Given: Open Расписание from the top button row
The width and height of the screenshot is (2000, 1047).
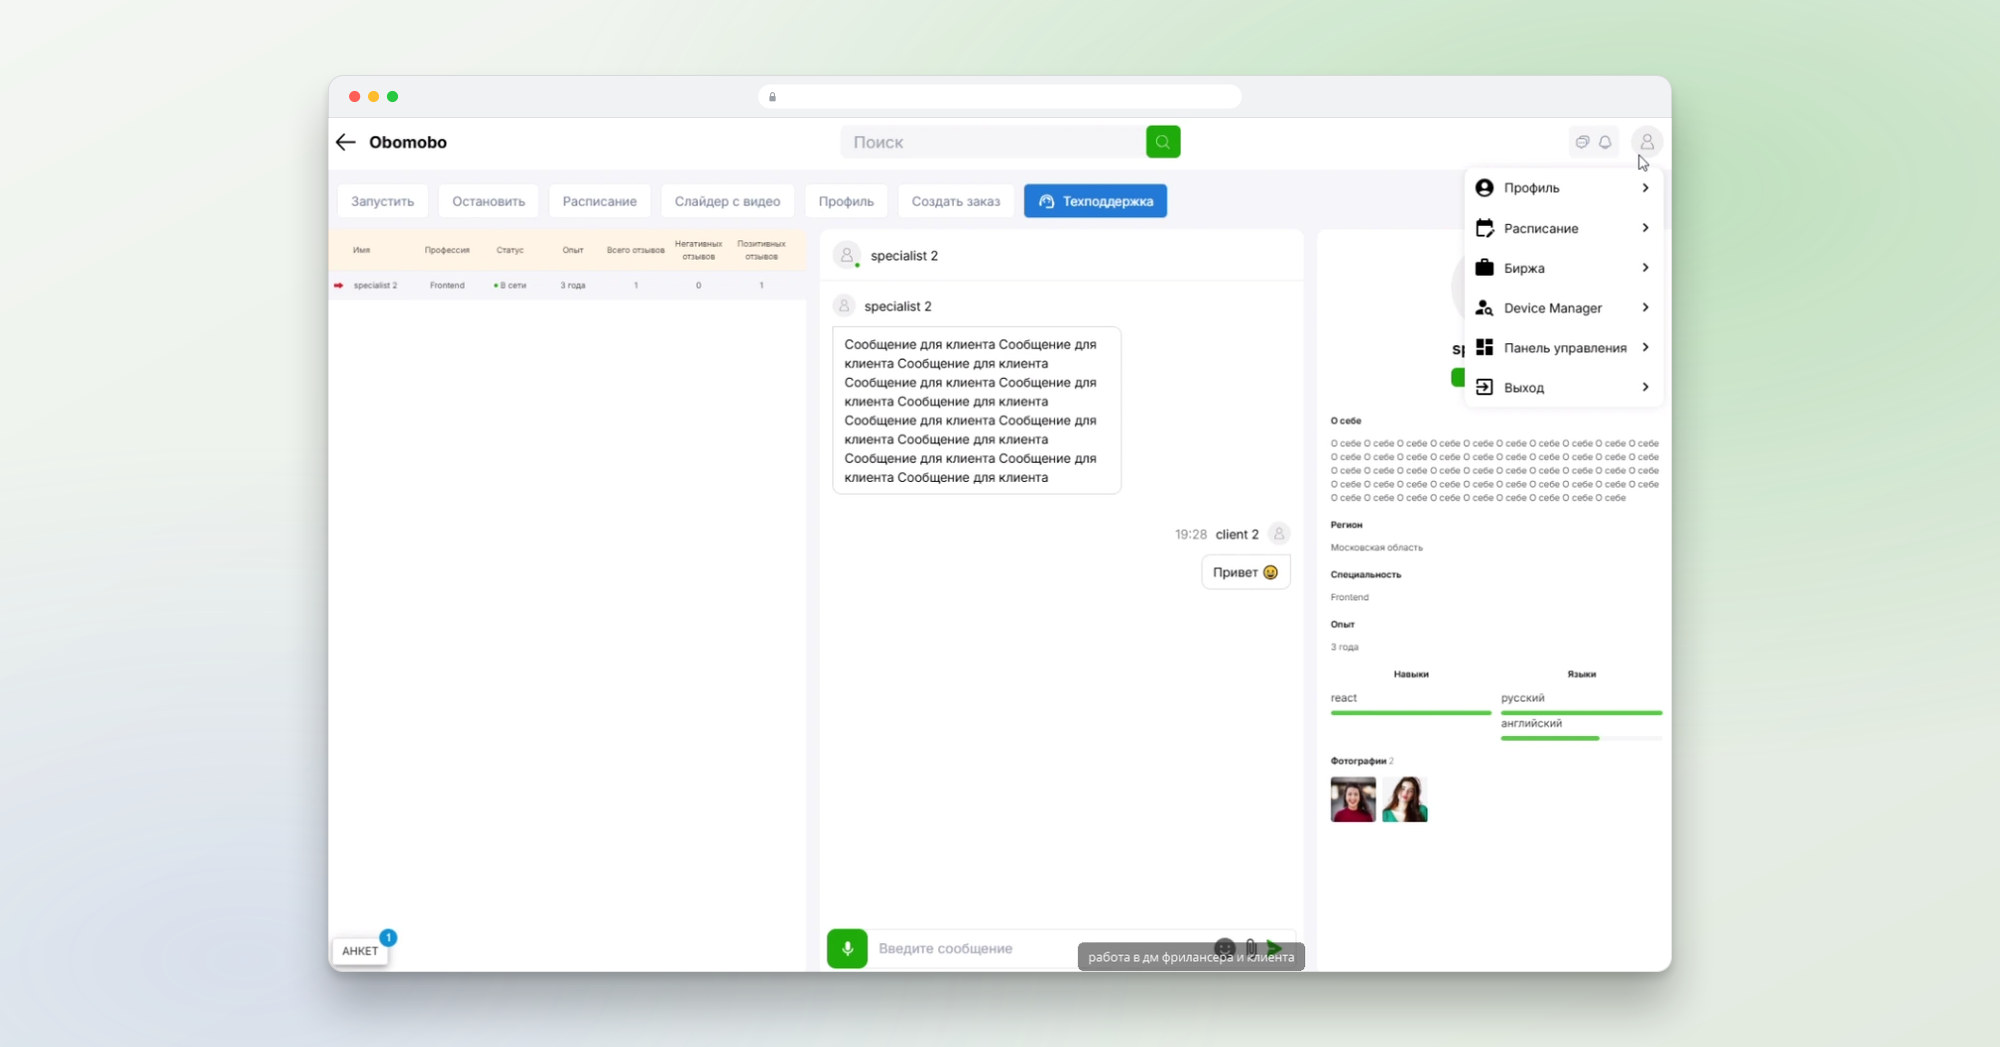Looking at the screenshot, I should 599,201.
